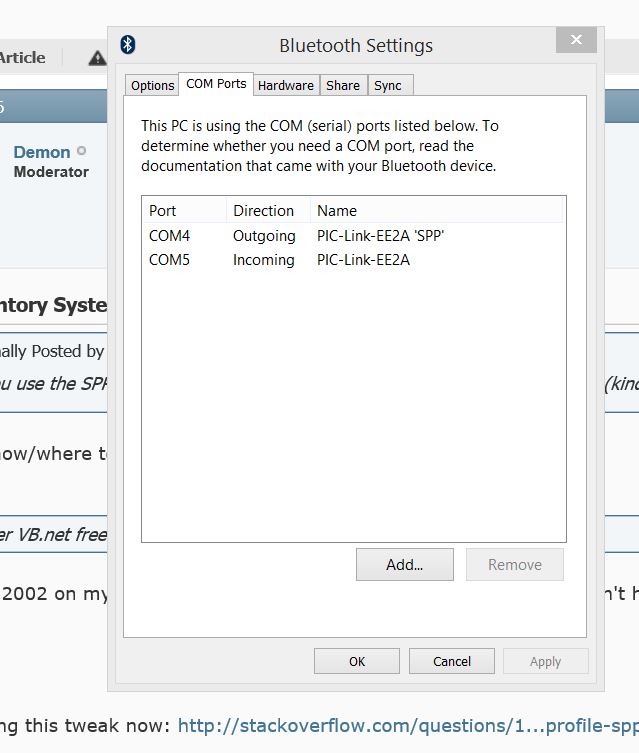Open the Hardware tab
Viewport: 639px width, 753px height.
(286, 86)
